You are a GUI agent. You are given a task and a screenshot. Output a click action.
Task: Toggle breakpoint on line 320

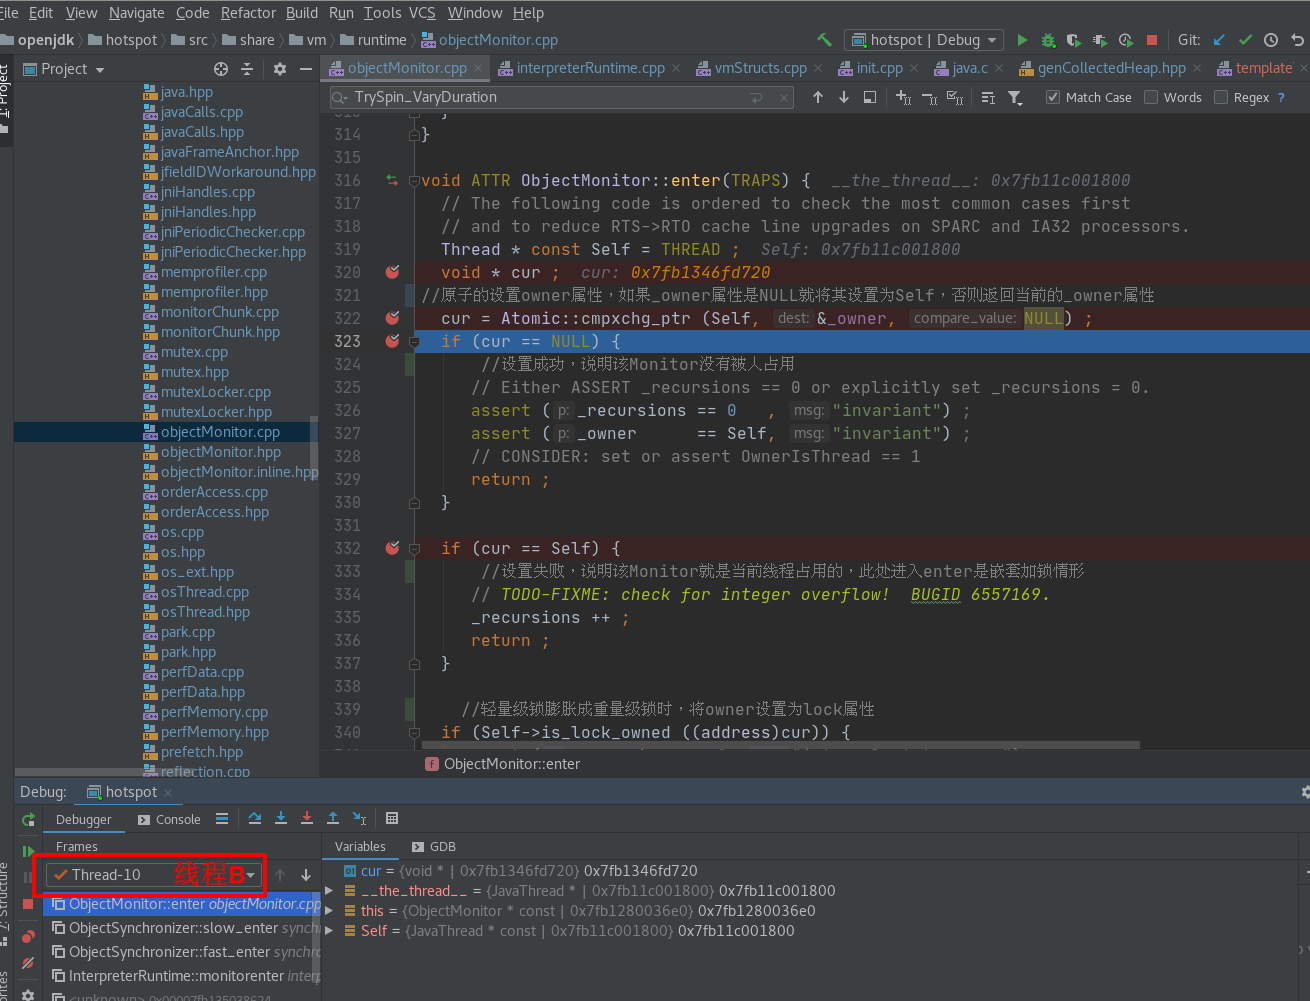coord(393,272)
